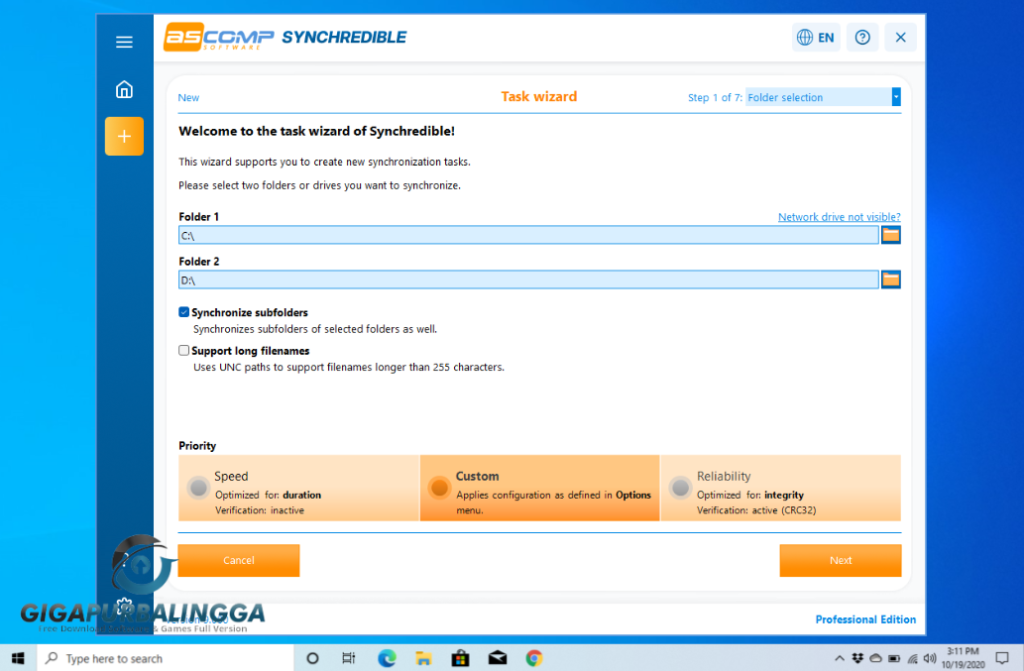
Task: Open the Folder selection step dropdown
Action: [895, 97]
